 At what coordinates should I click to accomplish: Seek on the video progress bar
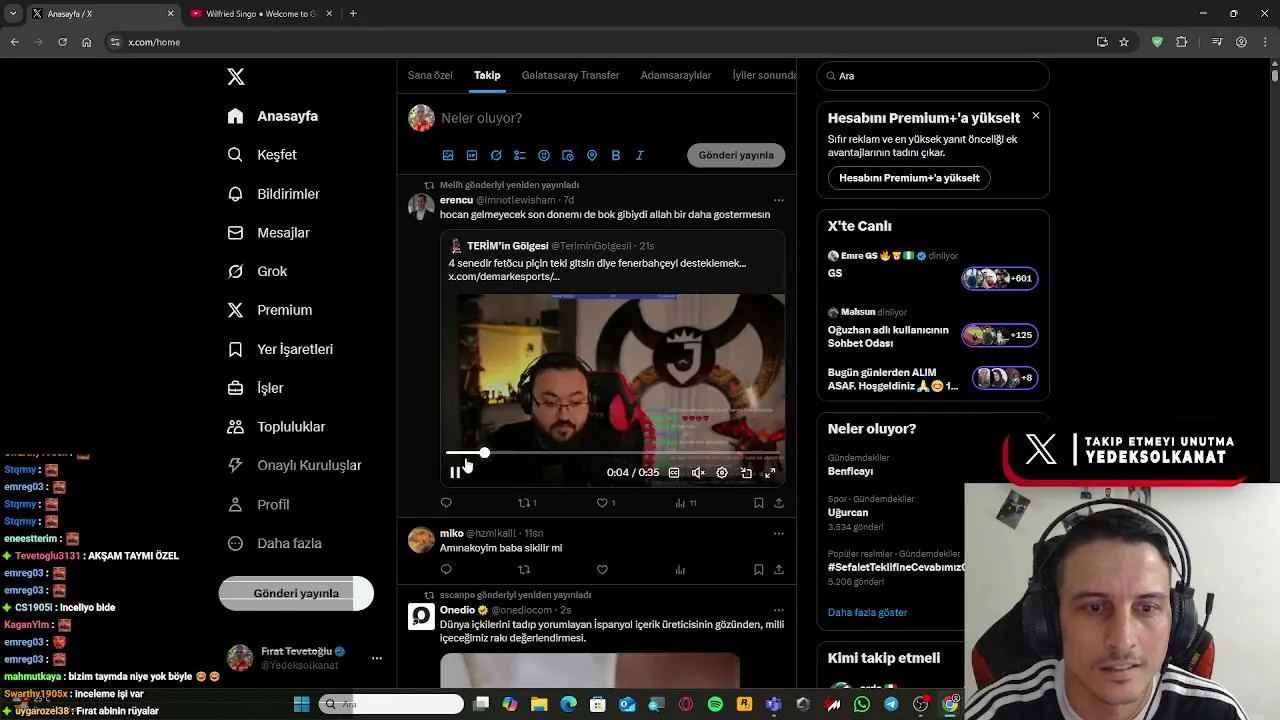[613, 453]
